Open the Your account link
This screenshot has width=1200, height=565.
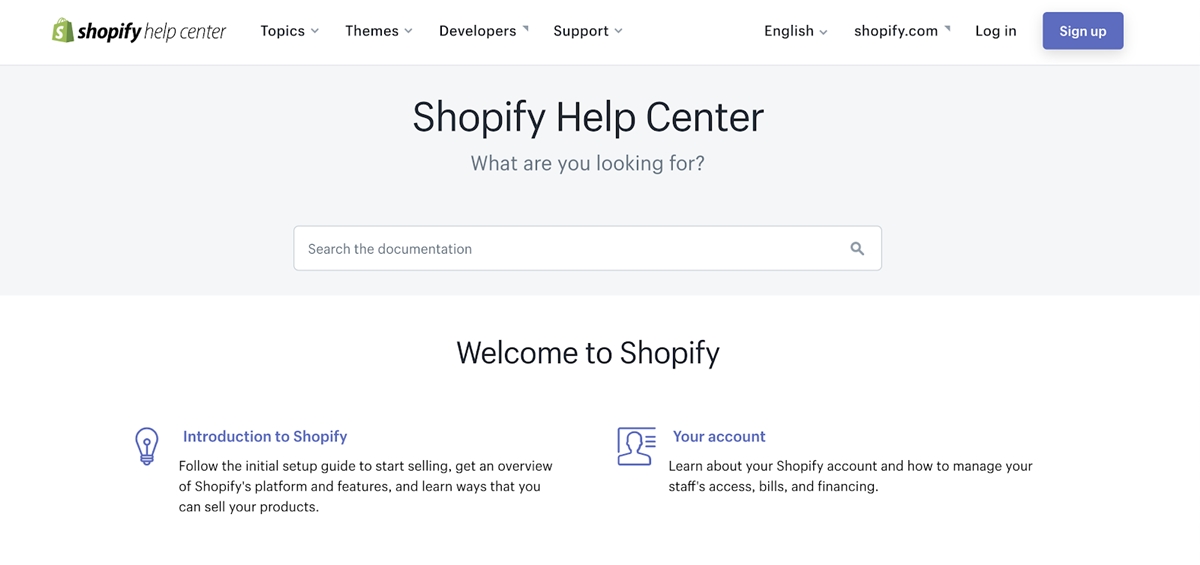click(719, 437)
